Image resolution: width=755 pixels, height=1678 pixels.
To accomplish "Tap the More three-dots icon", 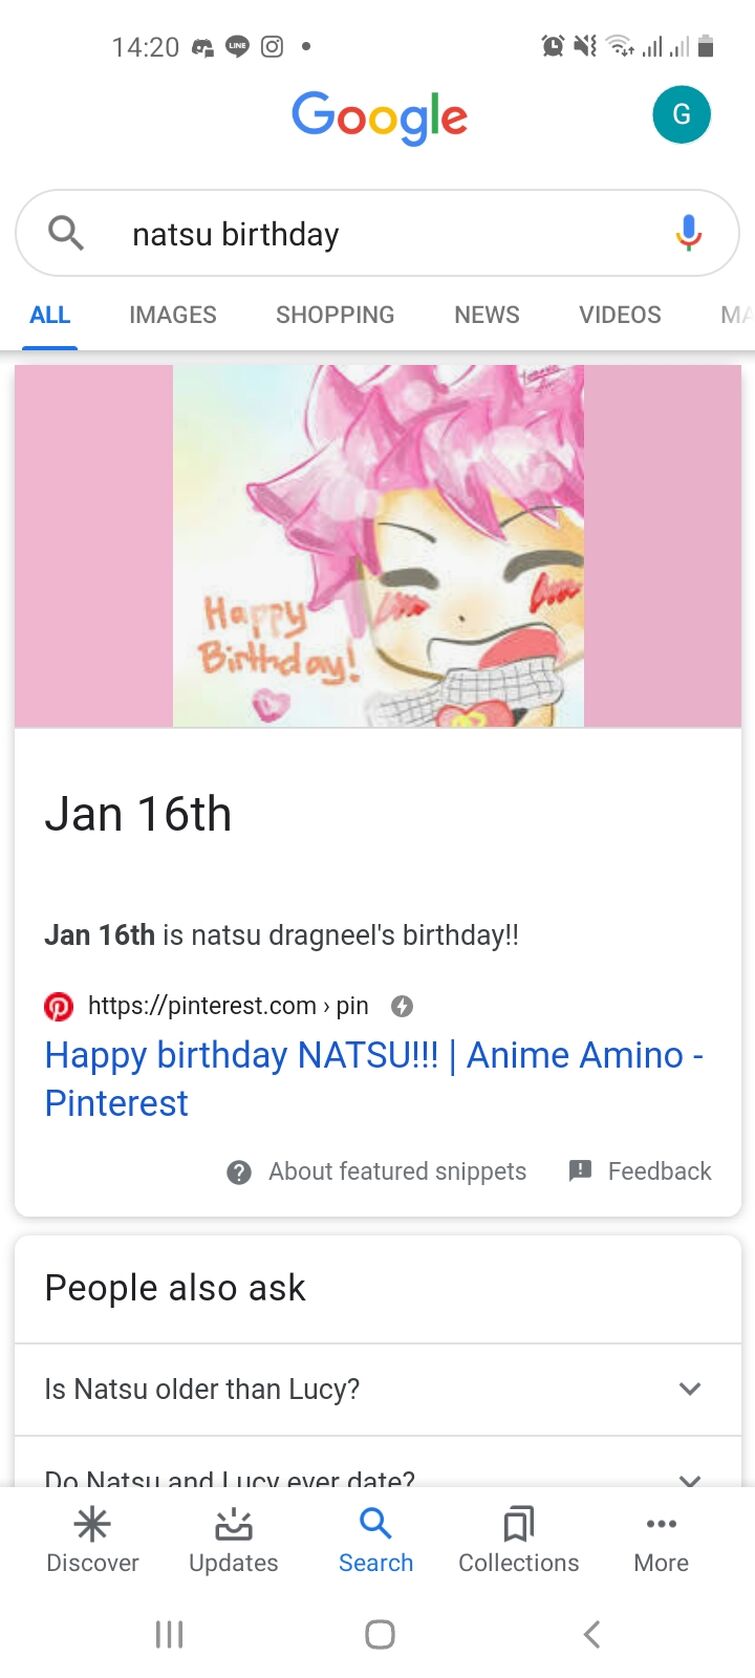I will (661, 1524).
